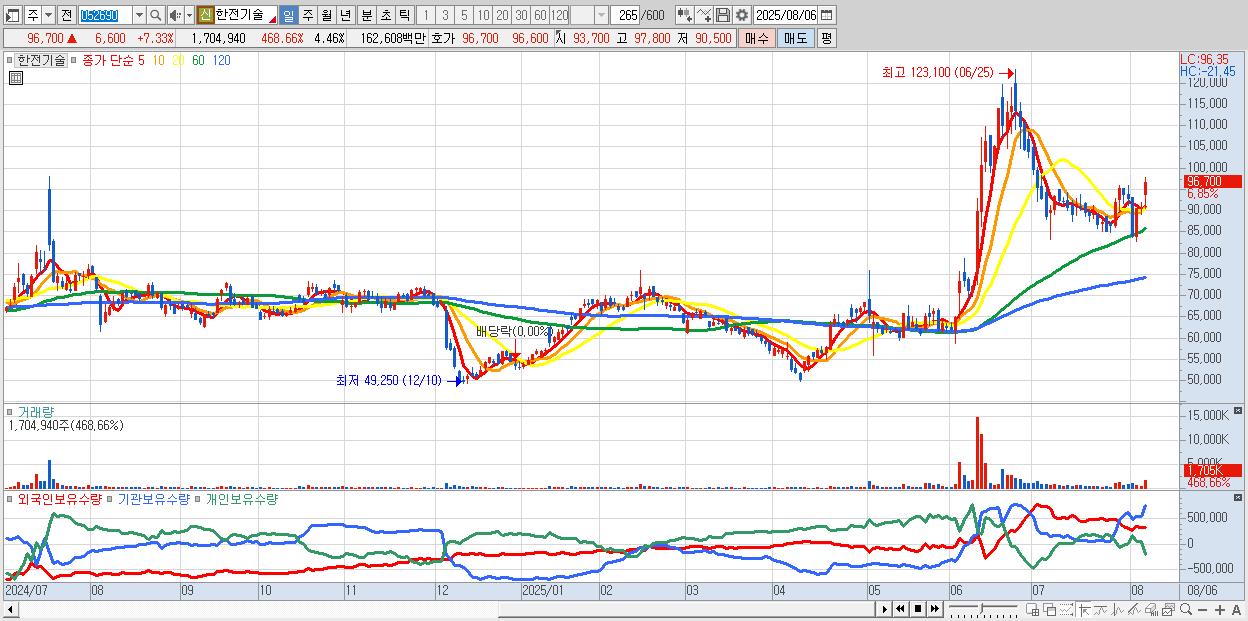Select 틱 tick chart period
This screenshot has width=1248, height=621.
point(404,15)
